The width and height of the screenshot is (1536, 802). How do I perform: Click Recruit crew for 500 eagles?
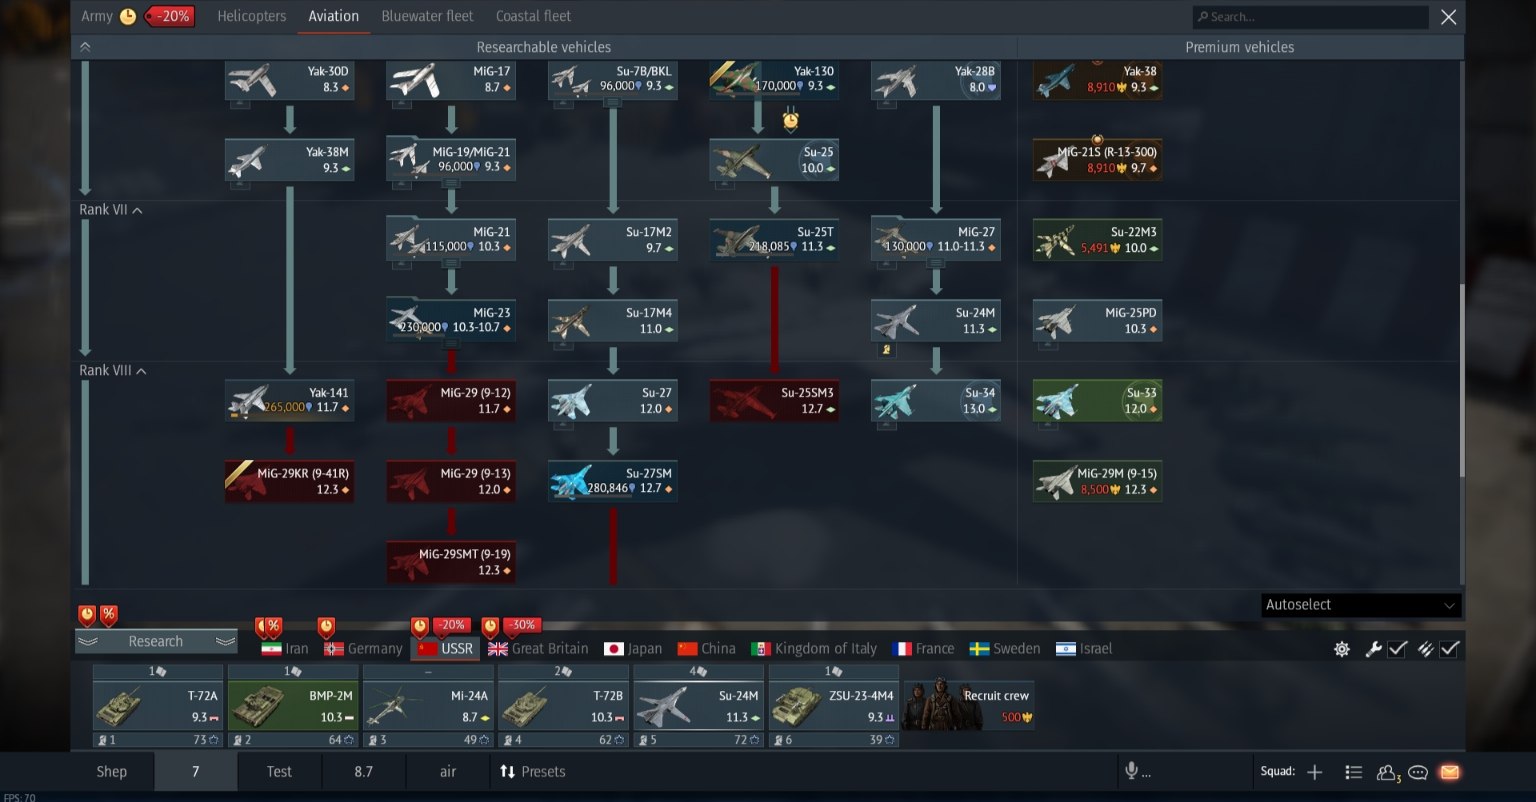tap(968, 706)
